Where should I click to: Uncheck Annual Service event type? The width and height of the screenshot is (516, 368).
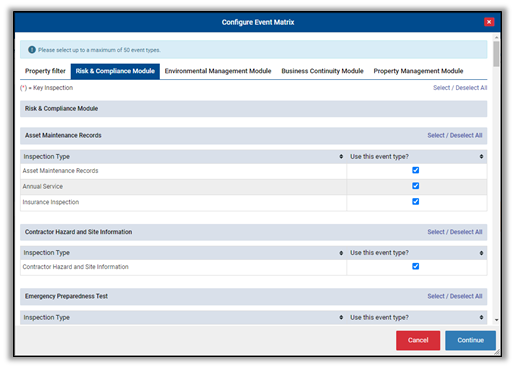point(415,186)
